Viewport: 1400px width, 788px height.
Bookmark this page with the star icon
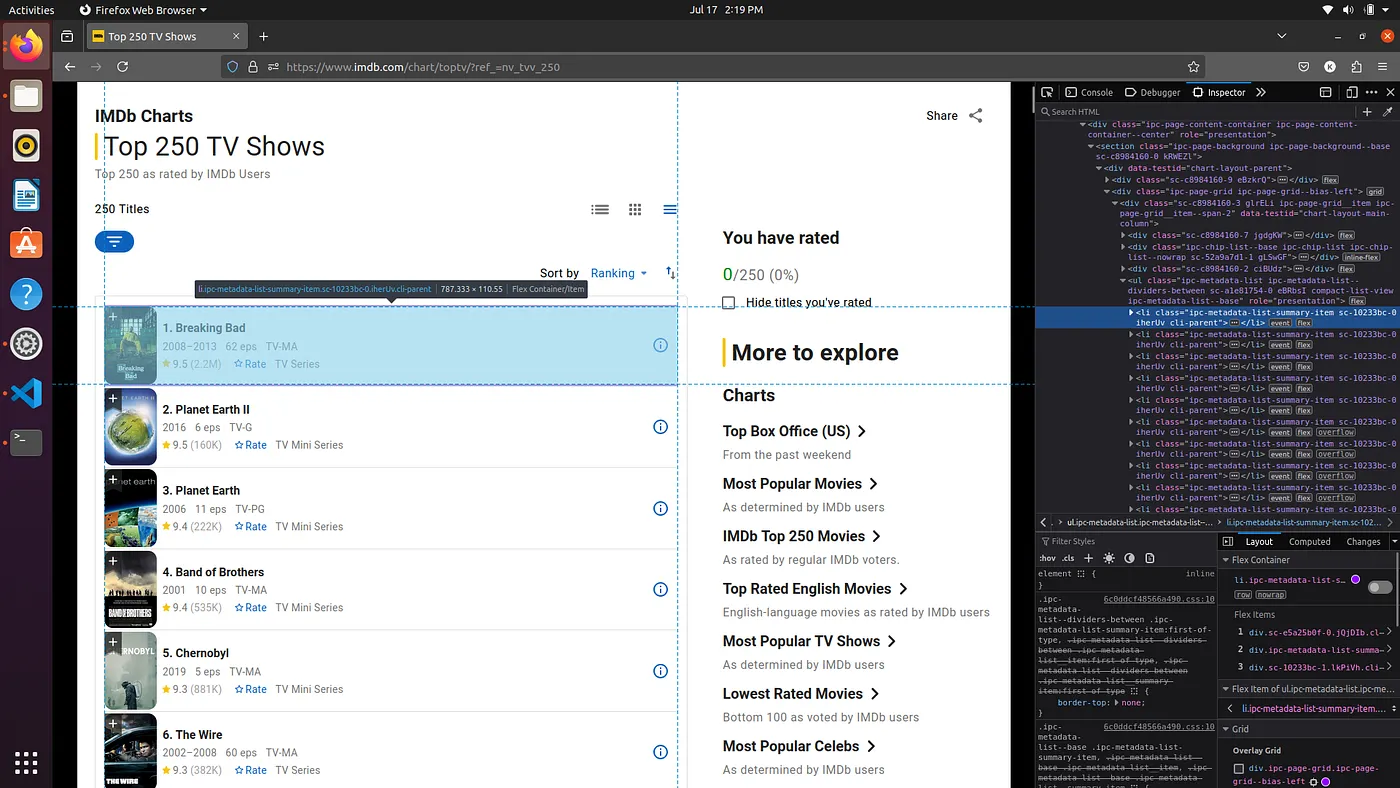point(1194,67)
